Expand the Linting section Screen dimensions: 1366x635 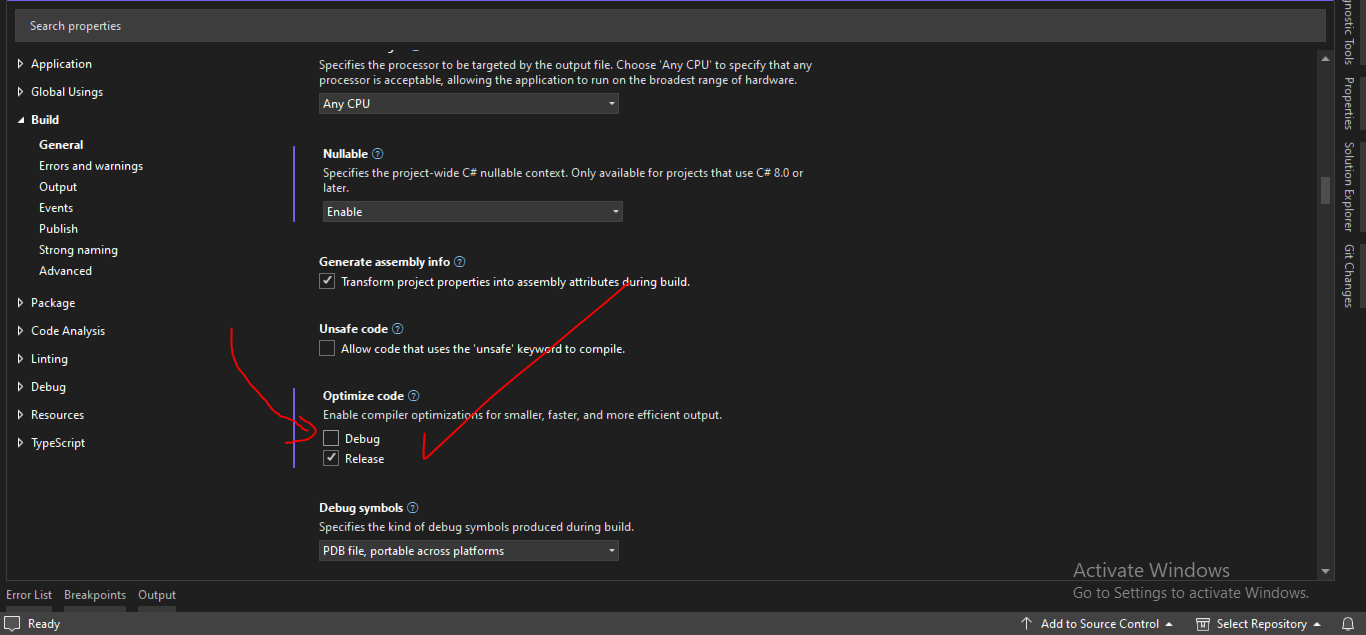[20, 359]
